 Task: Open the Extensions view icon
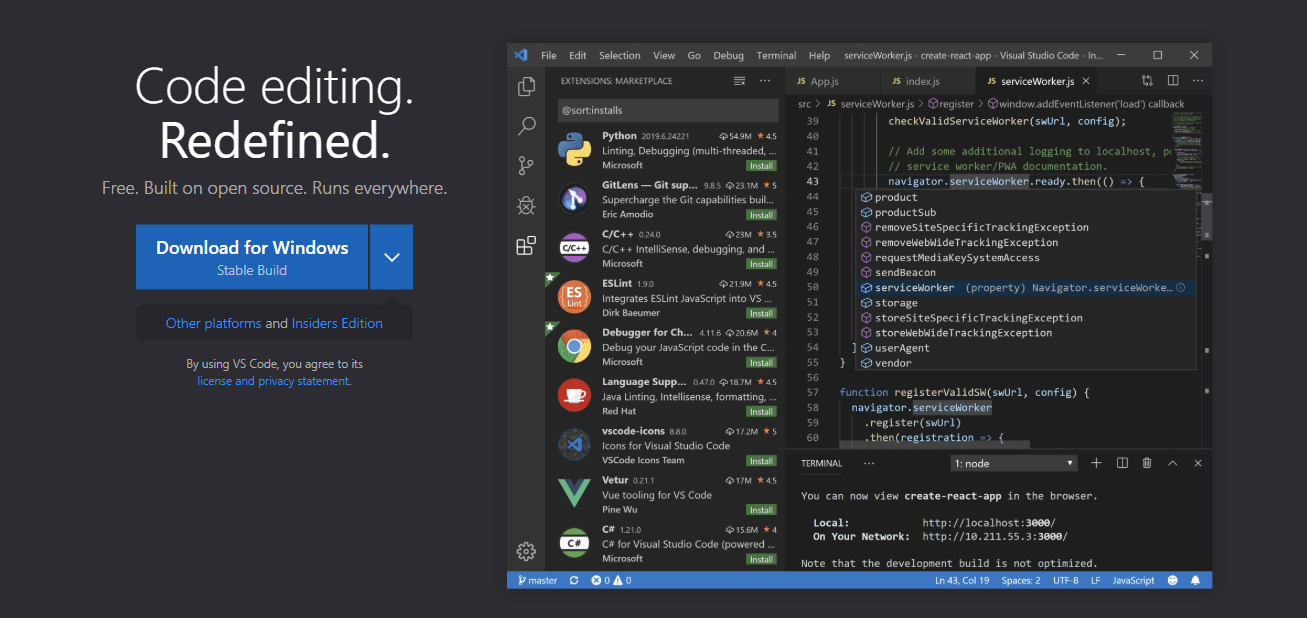click(526, 246)
